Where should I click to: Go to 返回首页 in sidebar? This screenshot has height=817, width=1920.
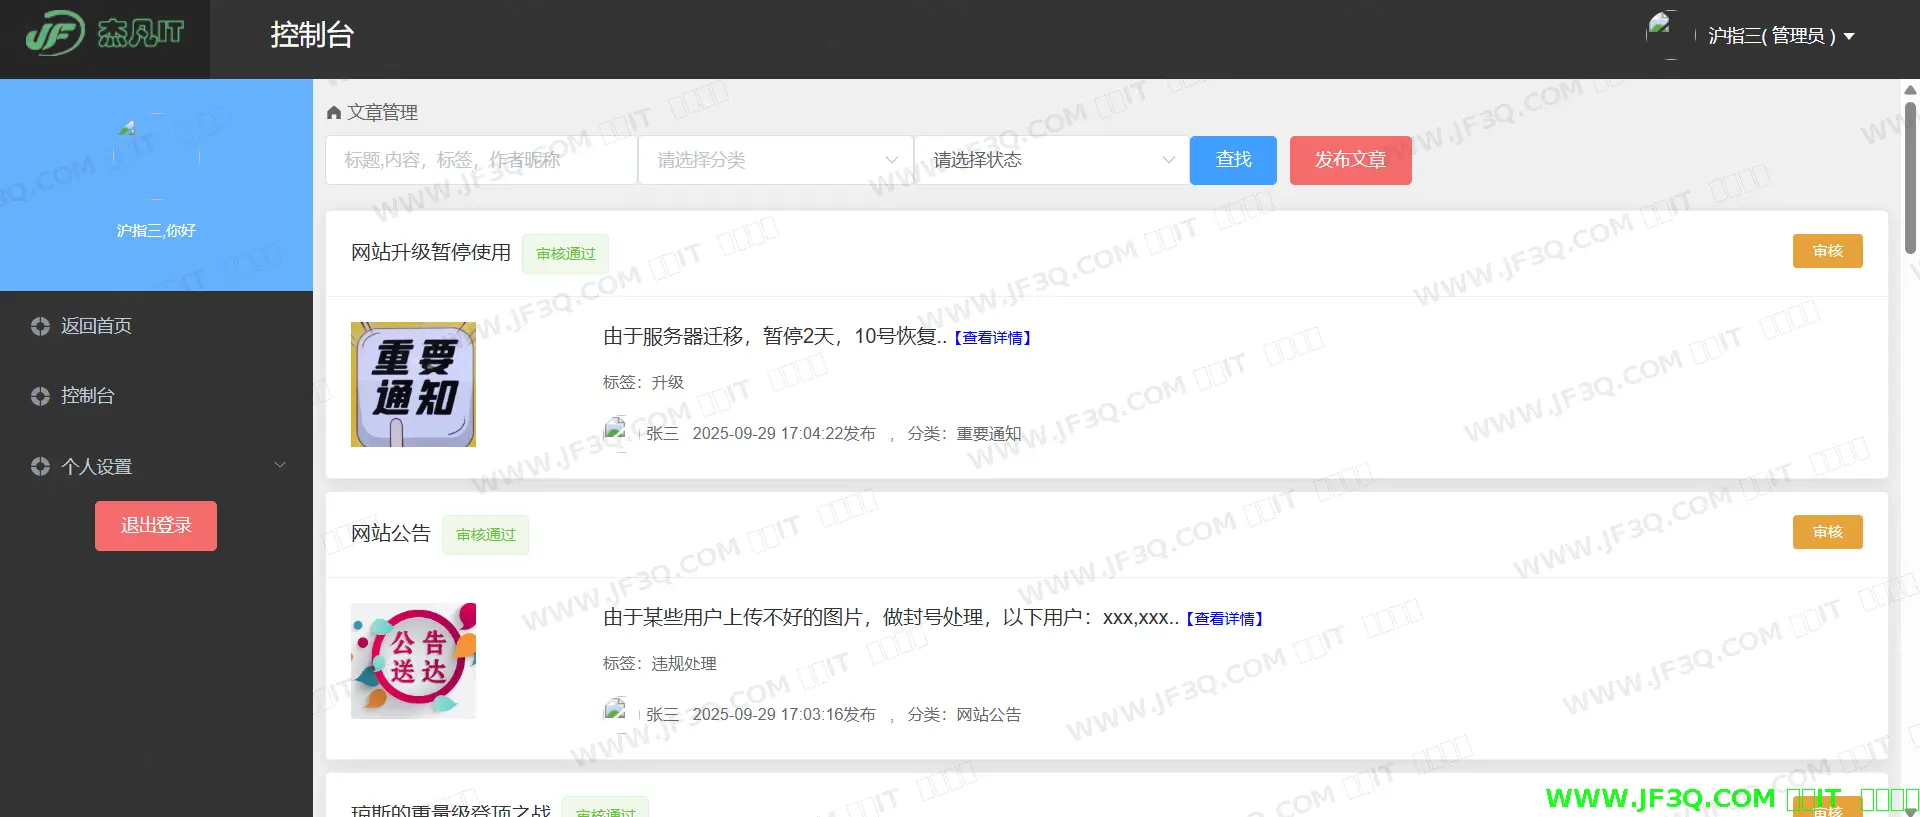96,326
